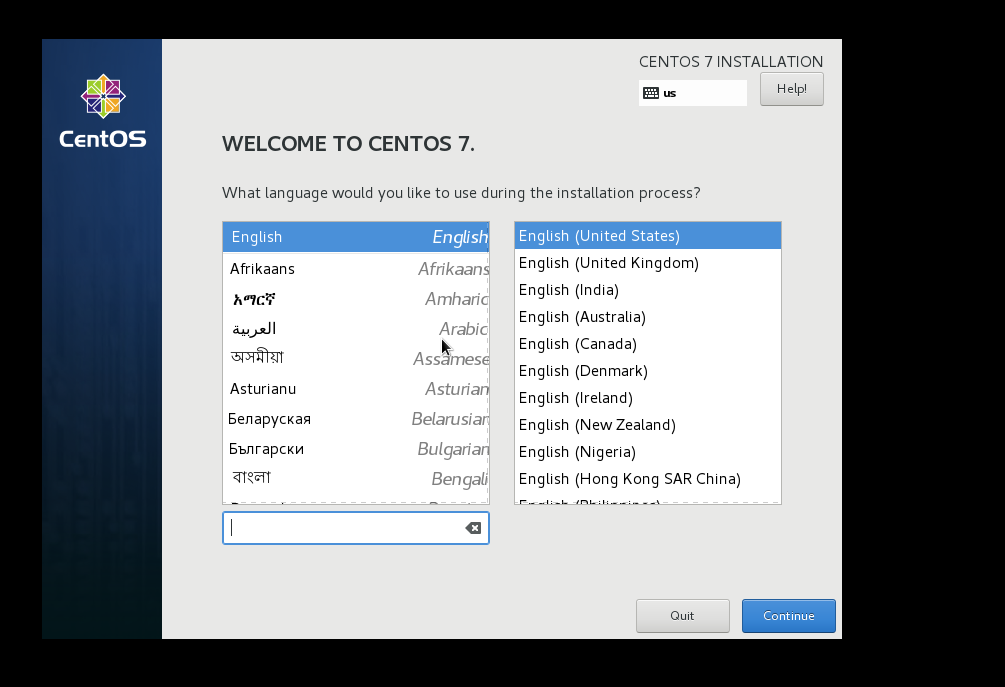This screenshot has height=687, width=1005.
Task: Clear the language search field text
Action: (472, 528)
